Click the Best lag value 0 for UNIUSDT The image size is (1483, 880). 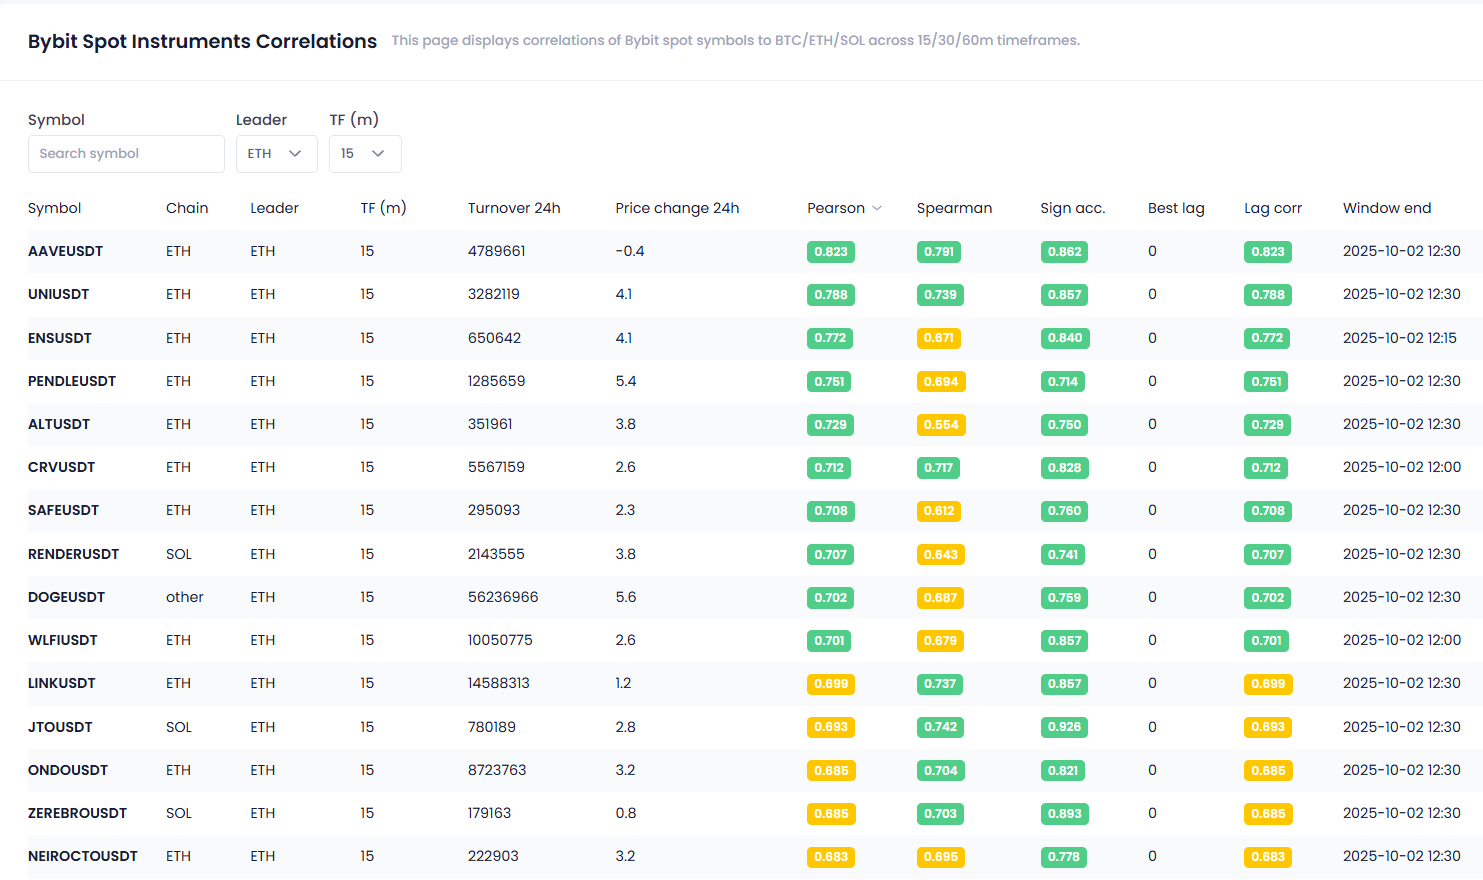(1152, 294)
